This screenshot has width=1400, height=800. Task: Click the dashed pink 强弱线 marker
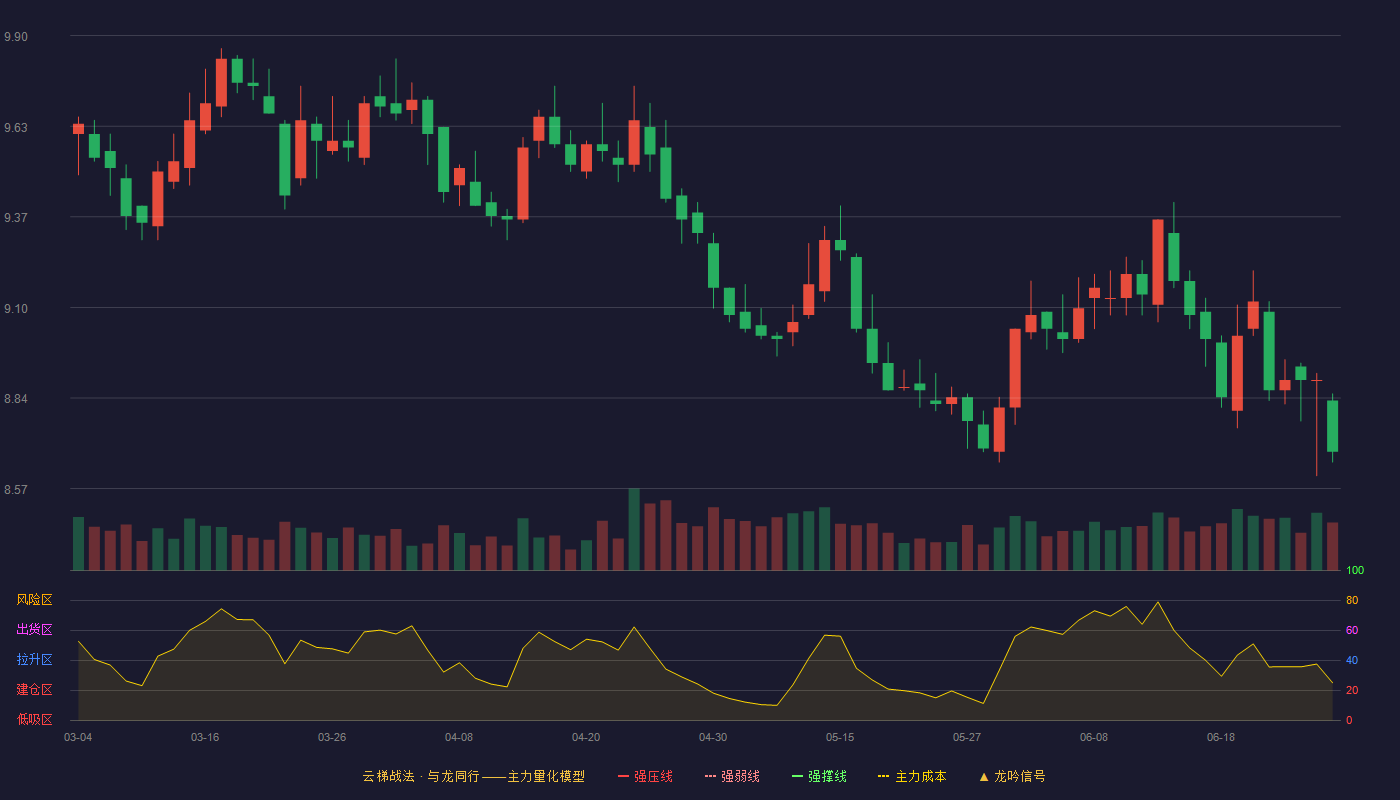click(x=711, y=776)
